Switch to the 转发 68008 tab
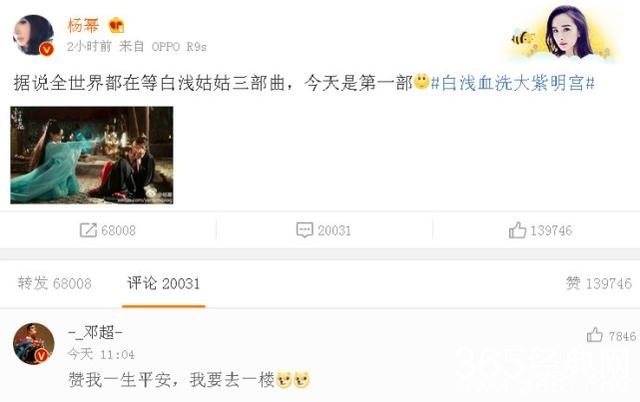 click(55, 283)
